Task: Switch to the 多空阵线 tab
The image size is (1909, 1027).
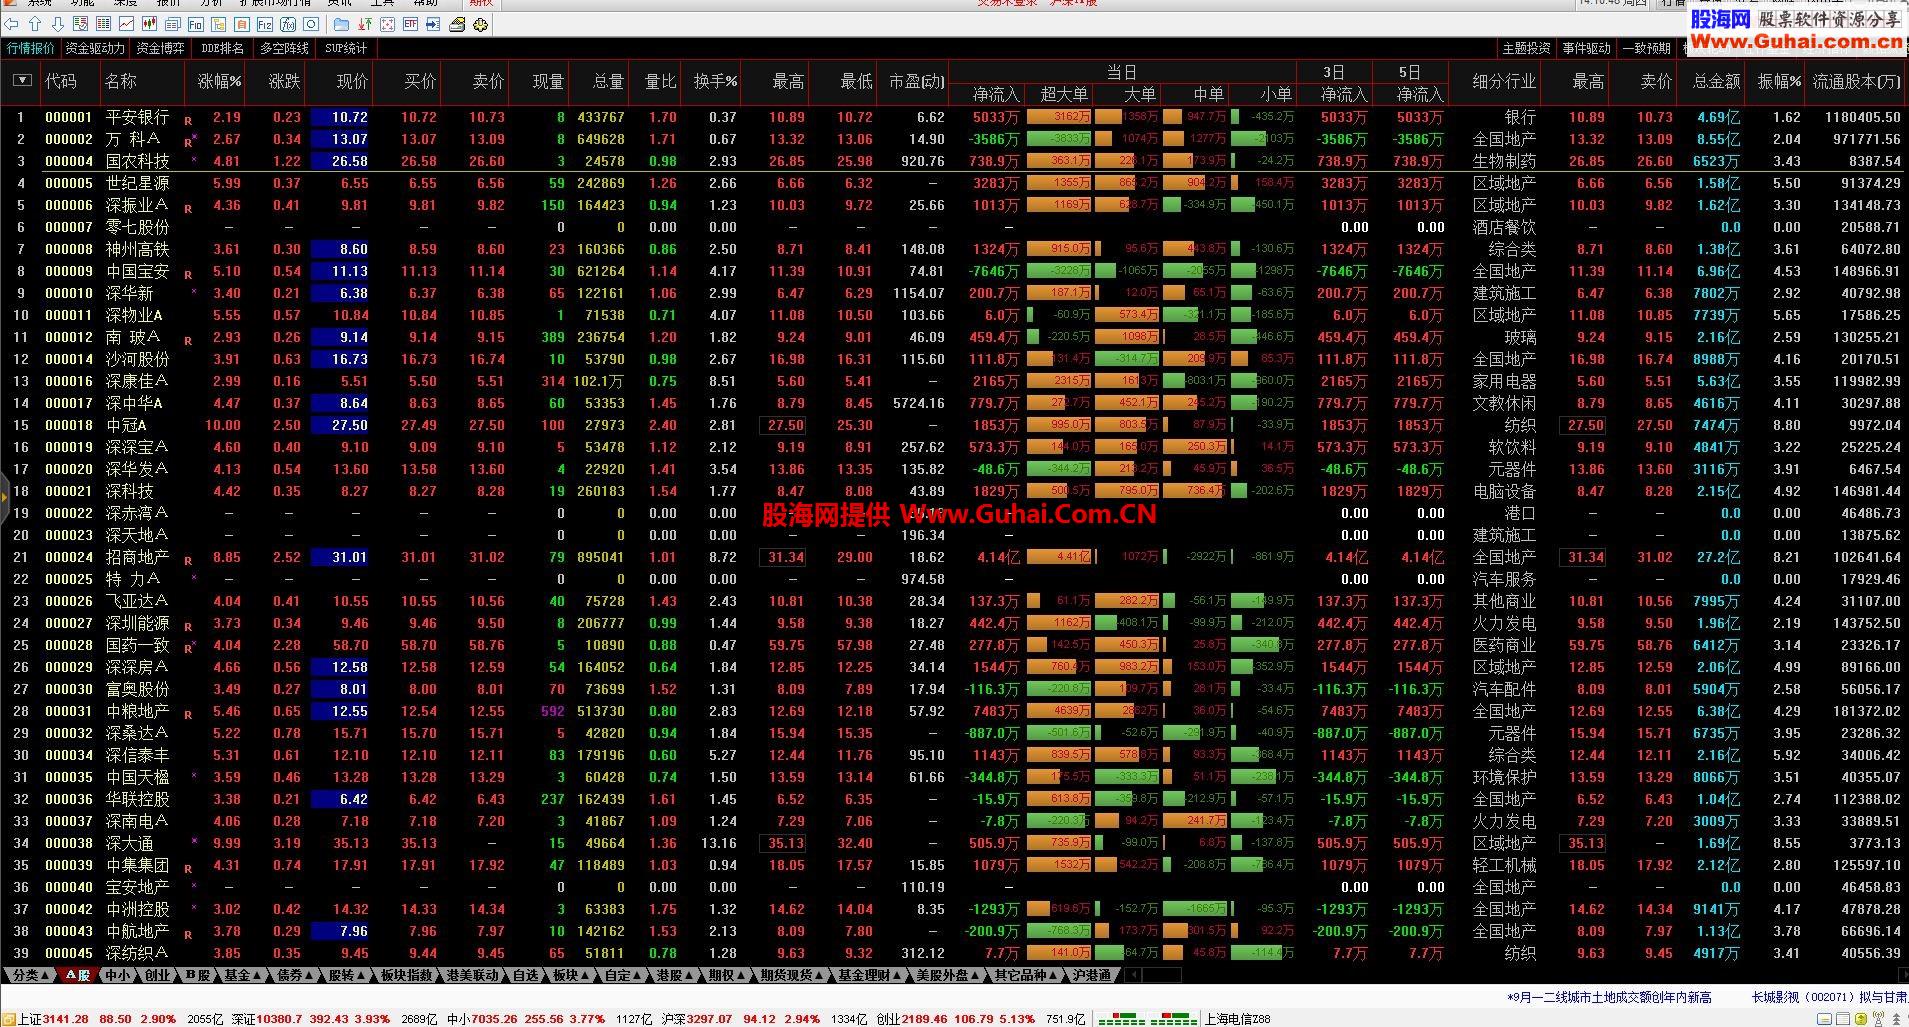Action: click(285, 48)
